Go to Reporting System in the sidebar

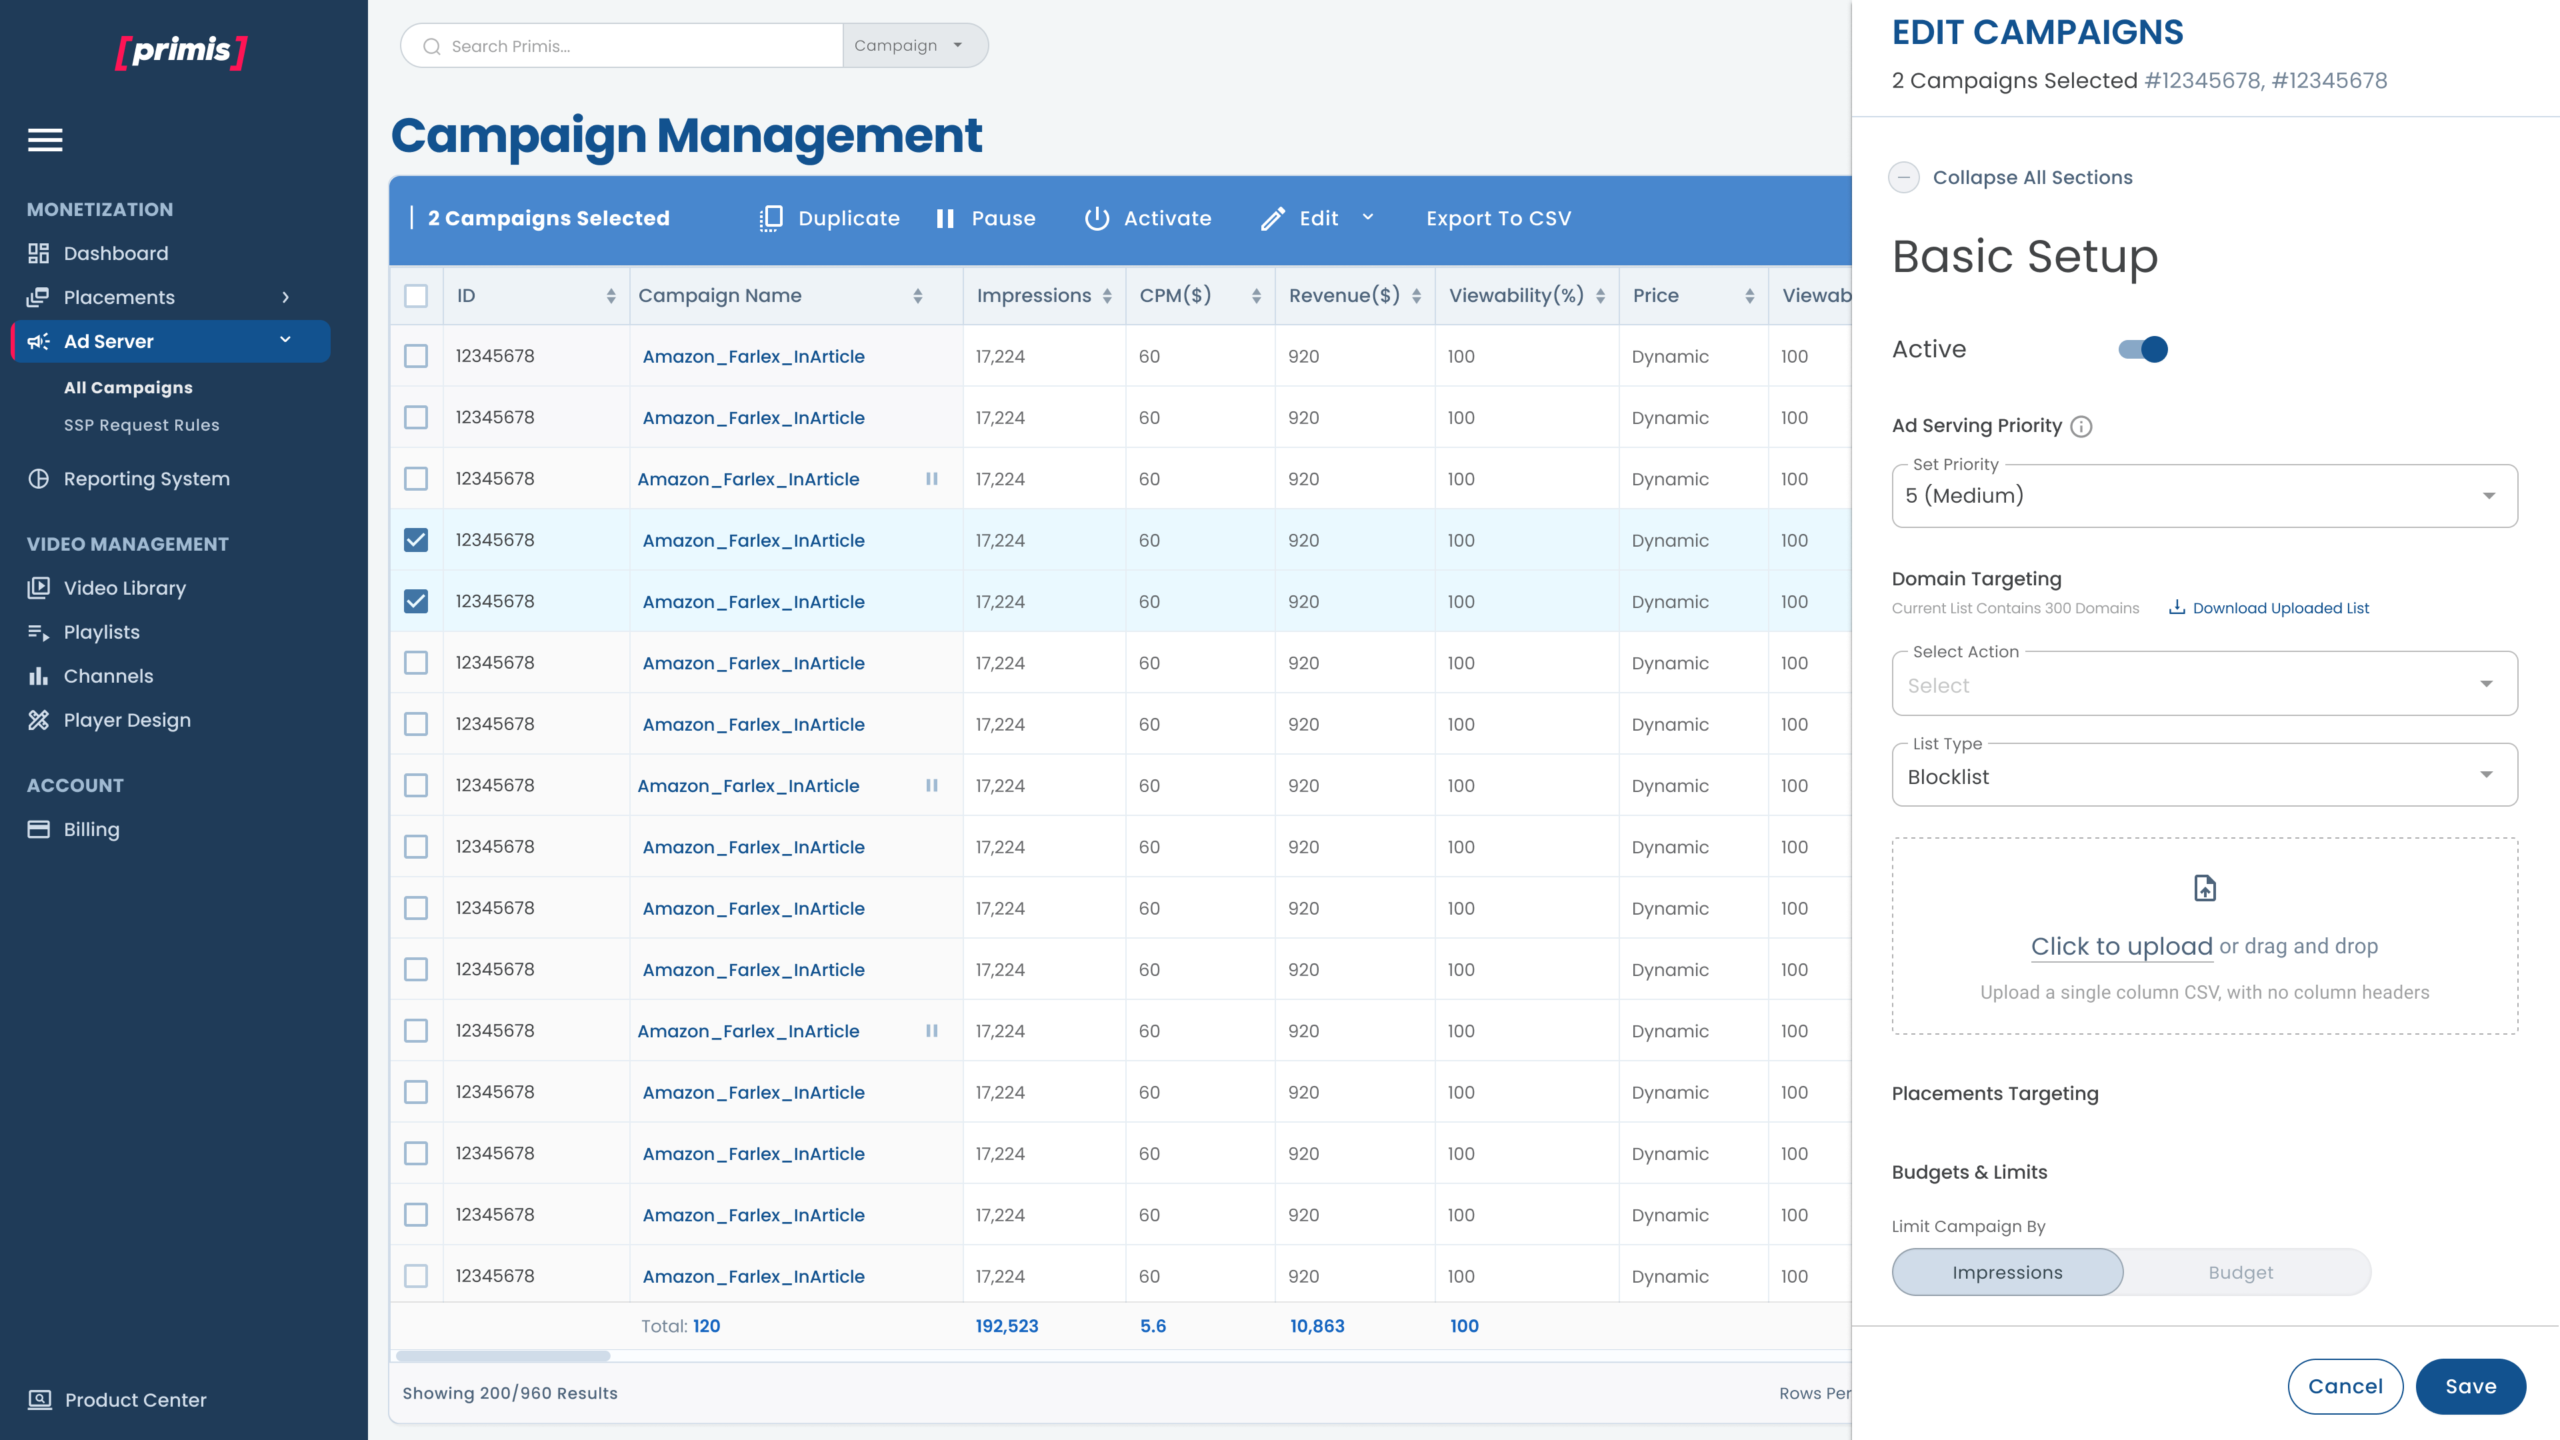(x=146, y=479)
